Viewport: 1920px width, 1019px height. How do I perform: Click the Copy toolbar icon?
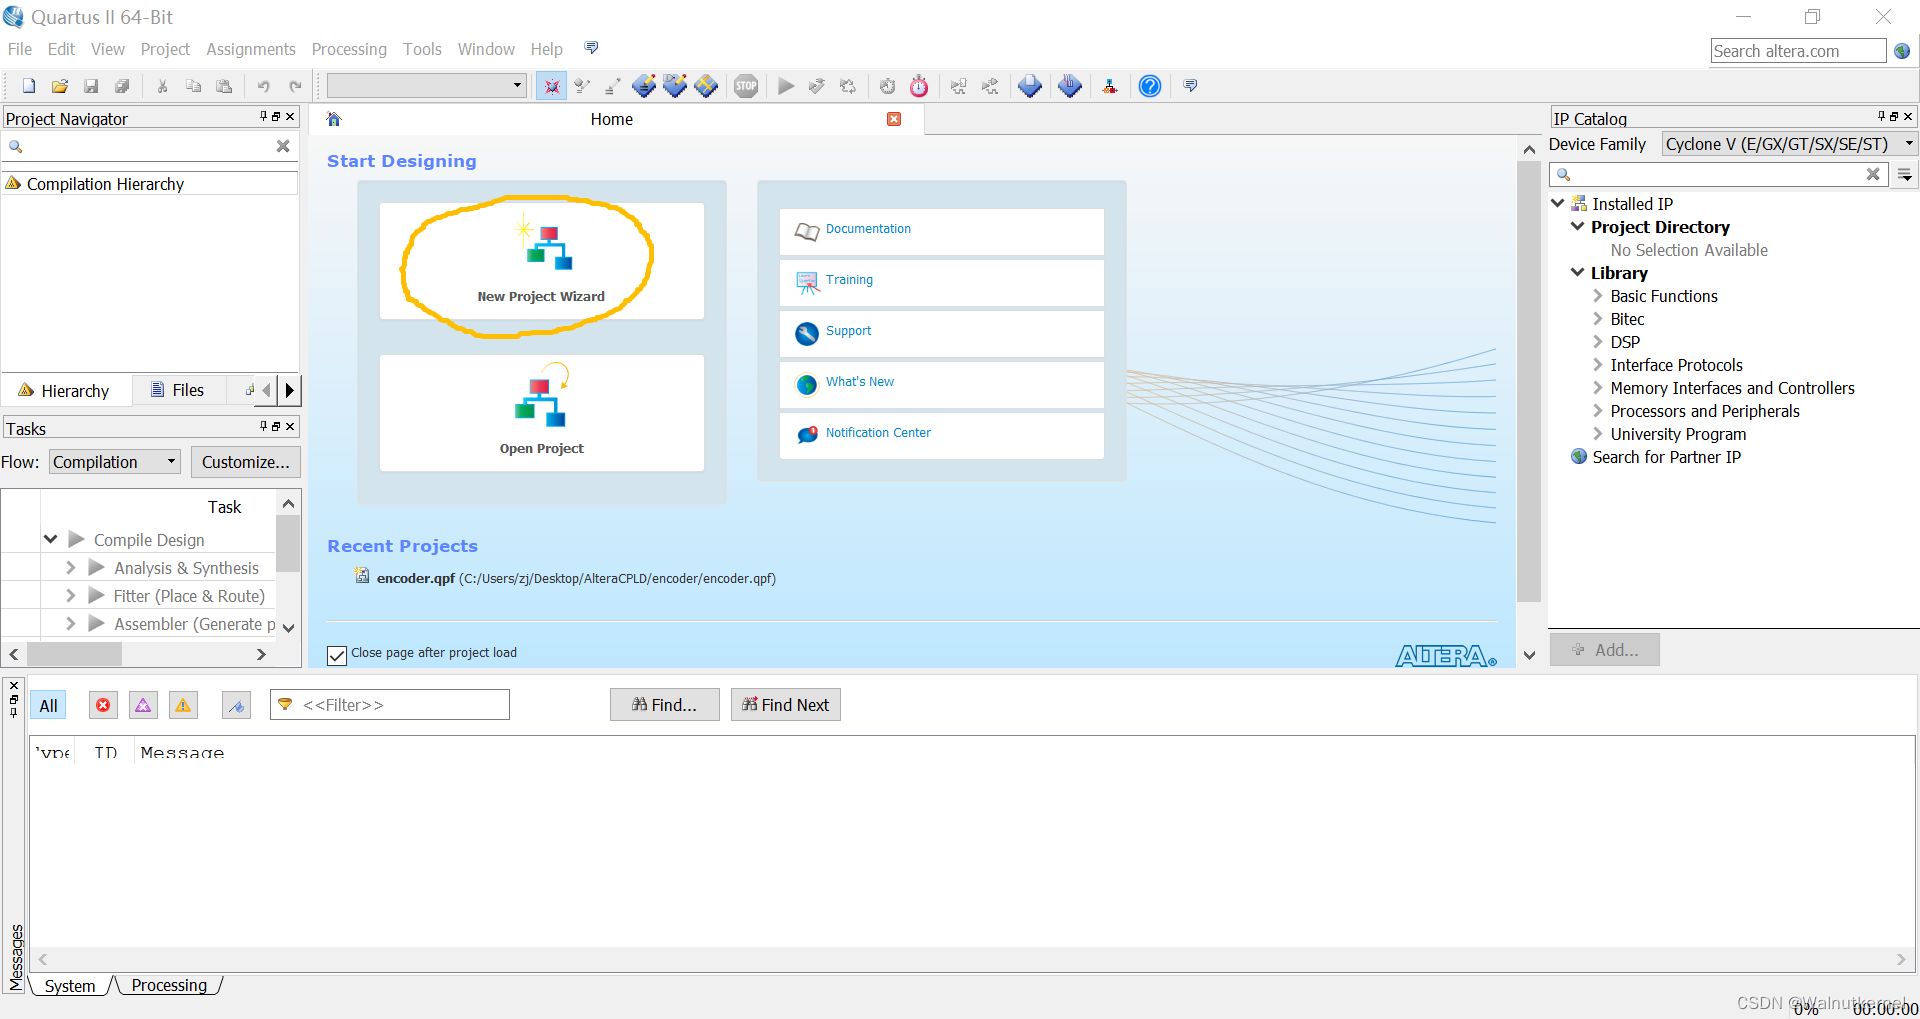[x=193, y=86]
